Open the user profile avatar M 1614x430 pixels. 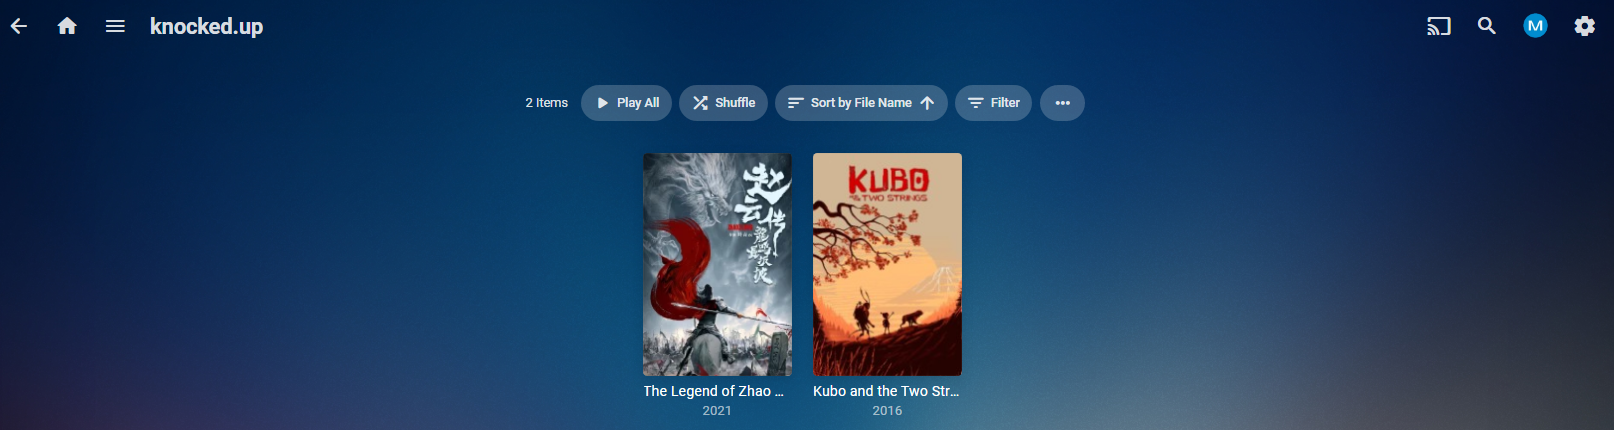point(1535,26)
